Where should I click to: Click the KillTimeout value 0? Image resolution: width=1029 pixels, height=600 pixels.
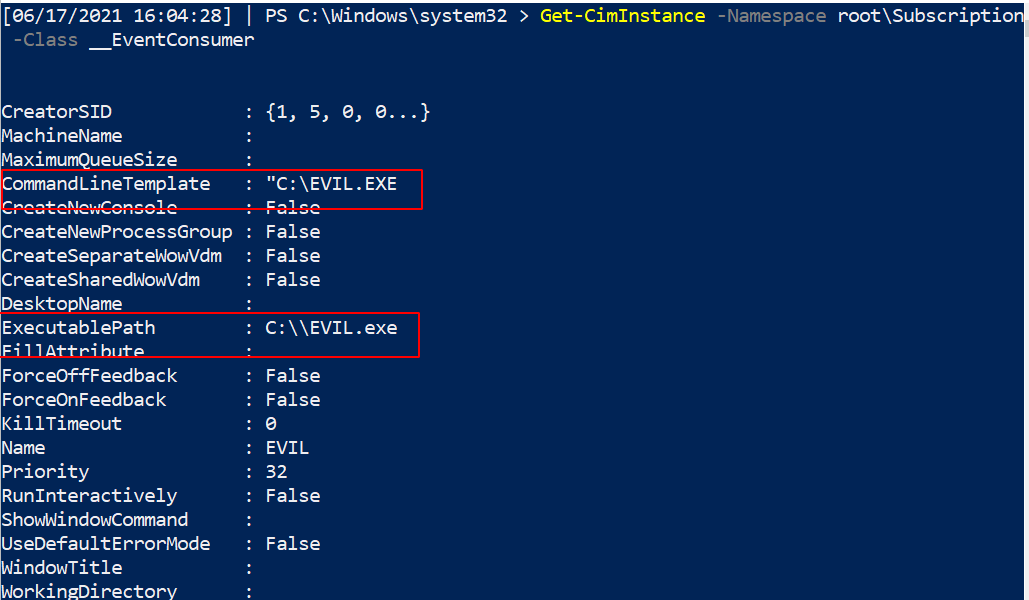click(x=271, y=424)
